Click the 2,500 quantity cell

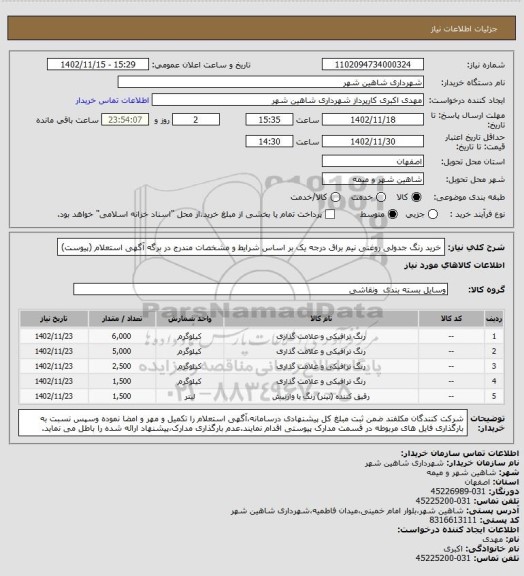tap(122, 366)
